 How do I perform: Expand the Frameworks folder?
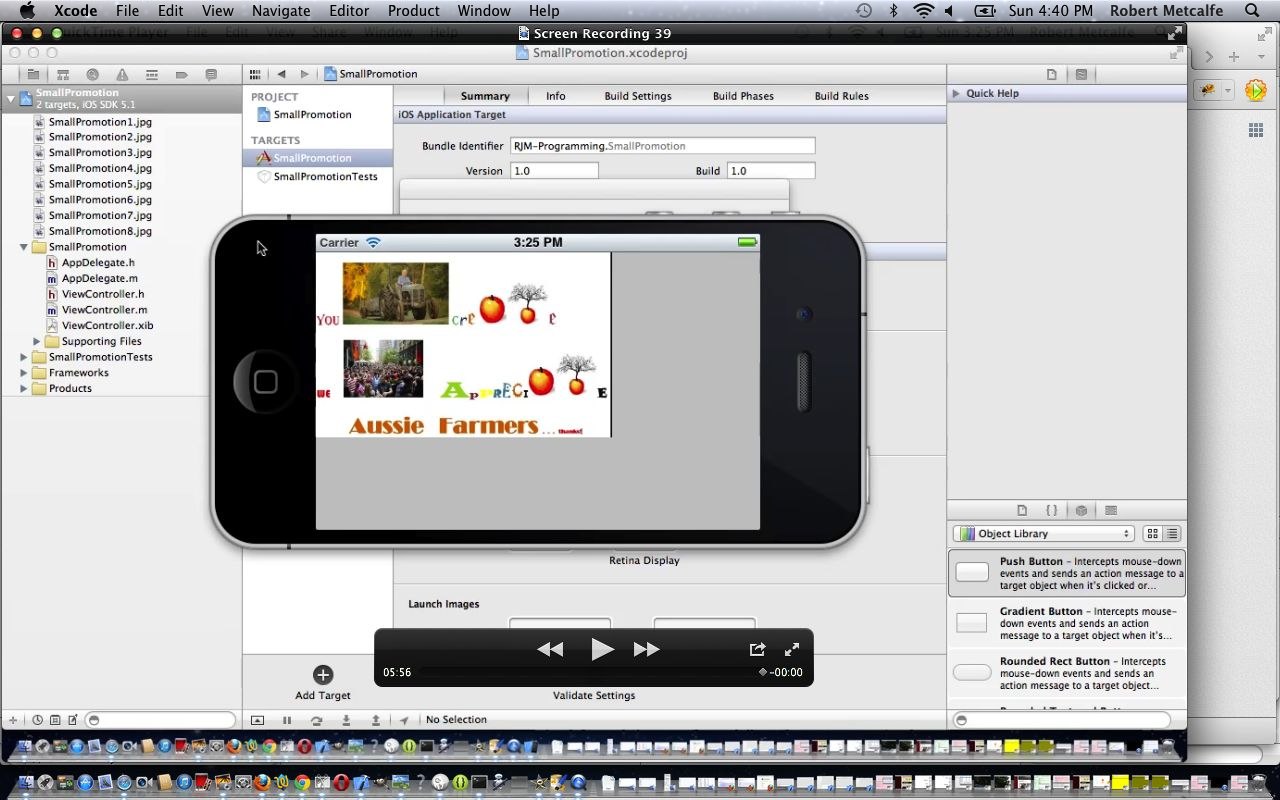coord(24,373)
